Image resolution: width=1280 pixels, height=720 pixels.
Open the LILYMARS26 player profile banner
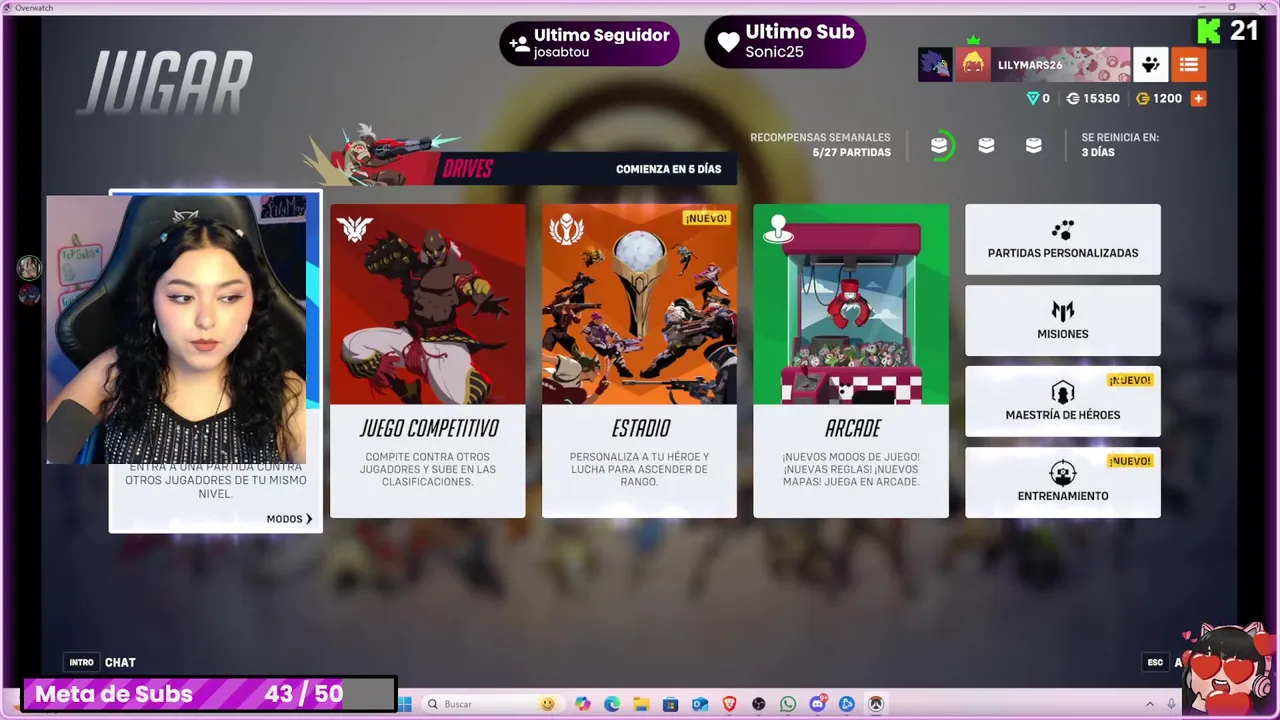click(x=1043, y=65)
